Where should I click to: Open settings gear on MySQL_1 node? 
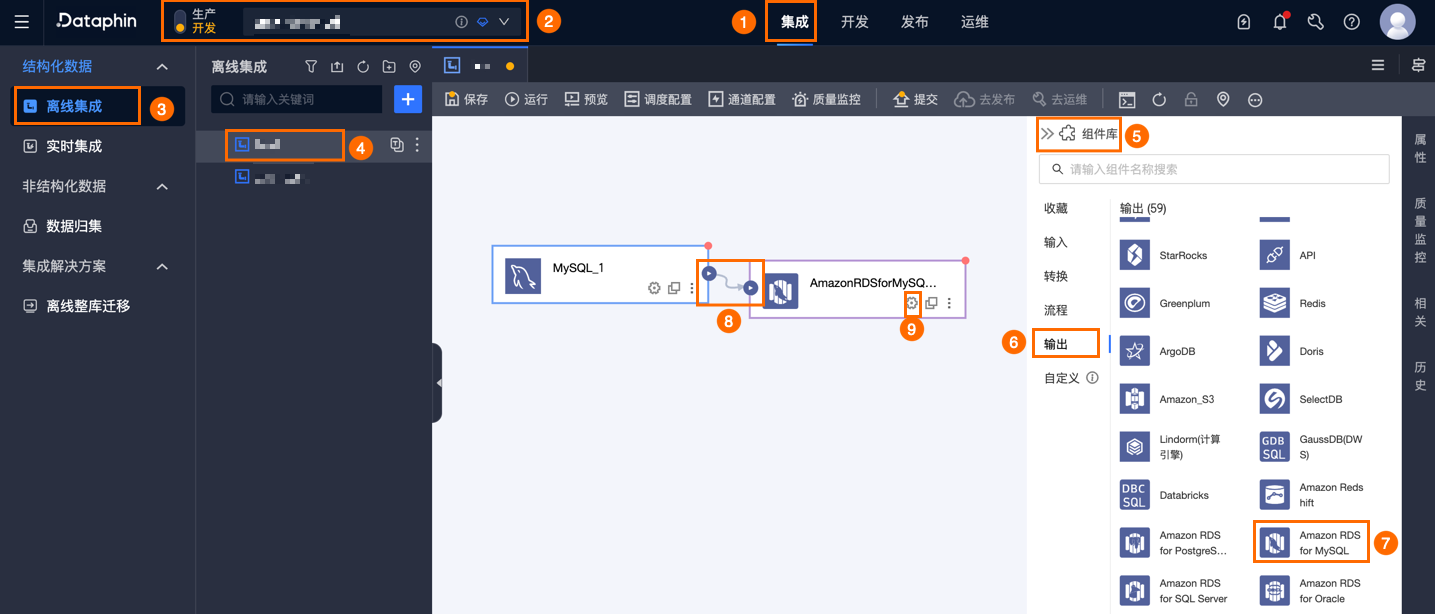tap(654, 288)
